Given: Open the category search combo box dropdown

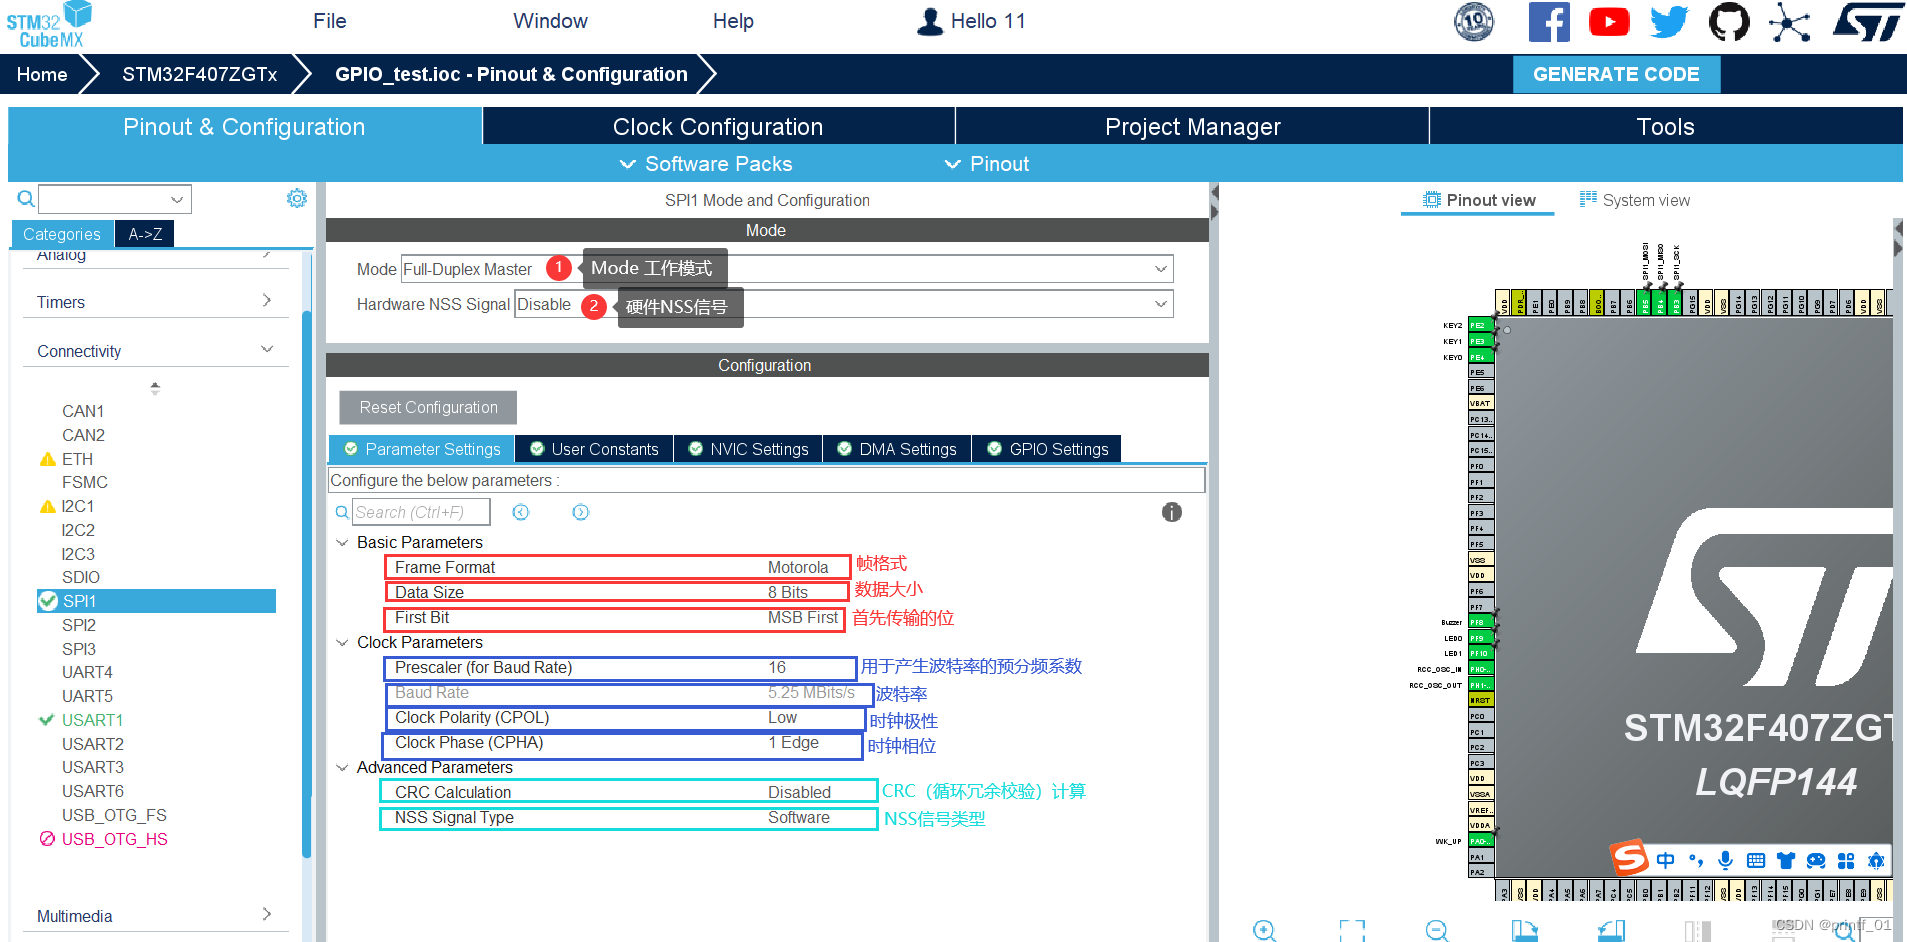Looking at the screenshot, I should click(176, 199).
